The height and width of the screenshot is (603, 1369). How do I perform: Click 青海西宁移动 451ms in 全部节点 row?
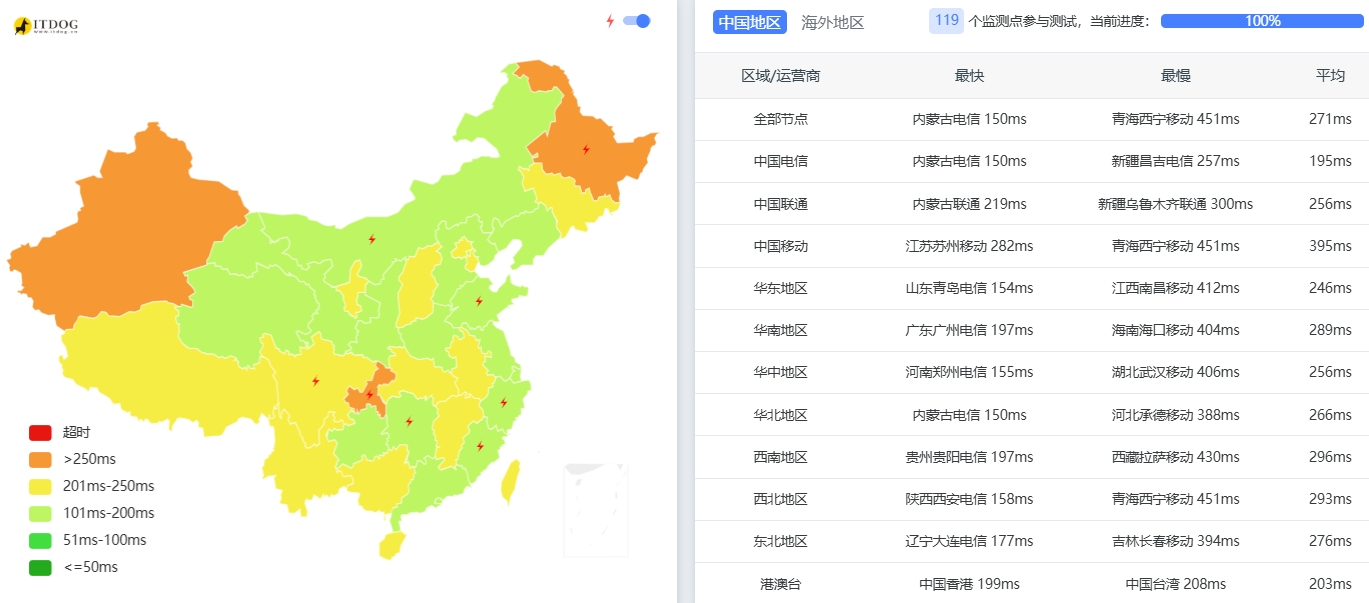(1175, 119)
